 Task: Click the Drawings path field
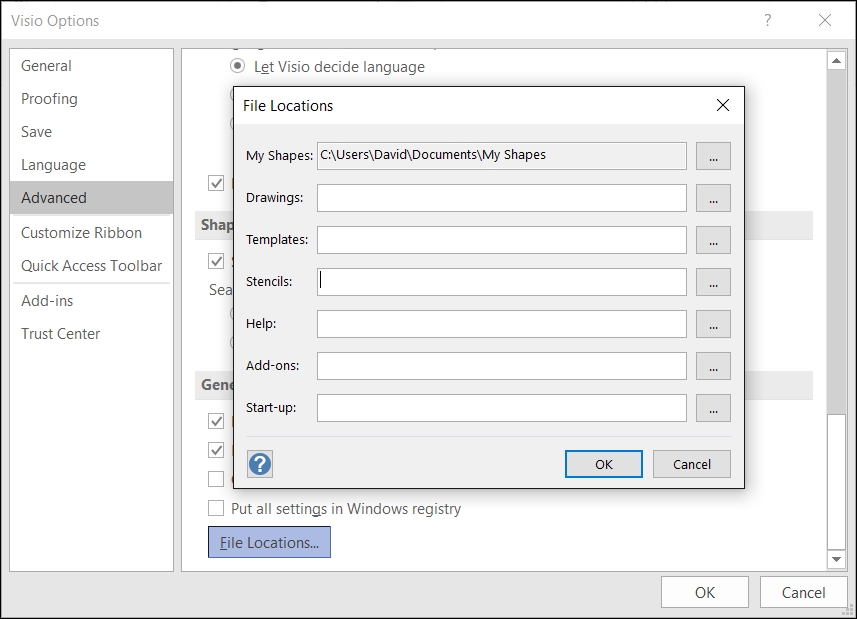click(x=502, y=198)
